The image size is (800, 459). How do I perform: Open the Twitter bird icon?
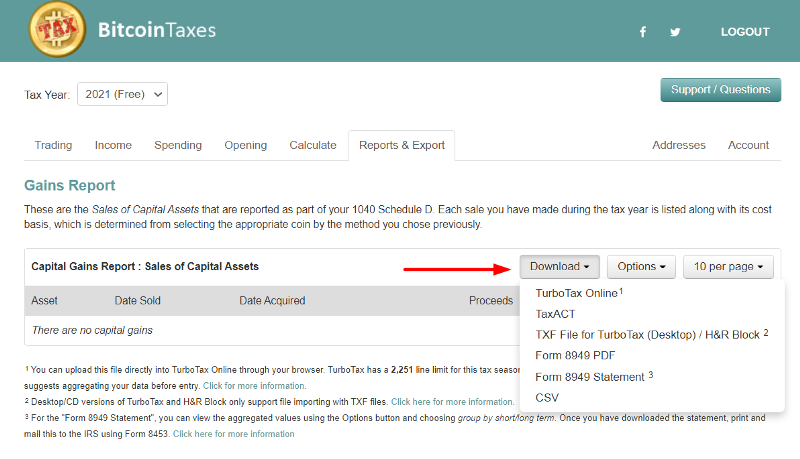pyautogui.click(x=675, y=32)
